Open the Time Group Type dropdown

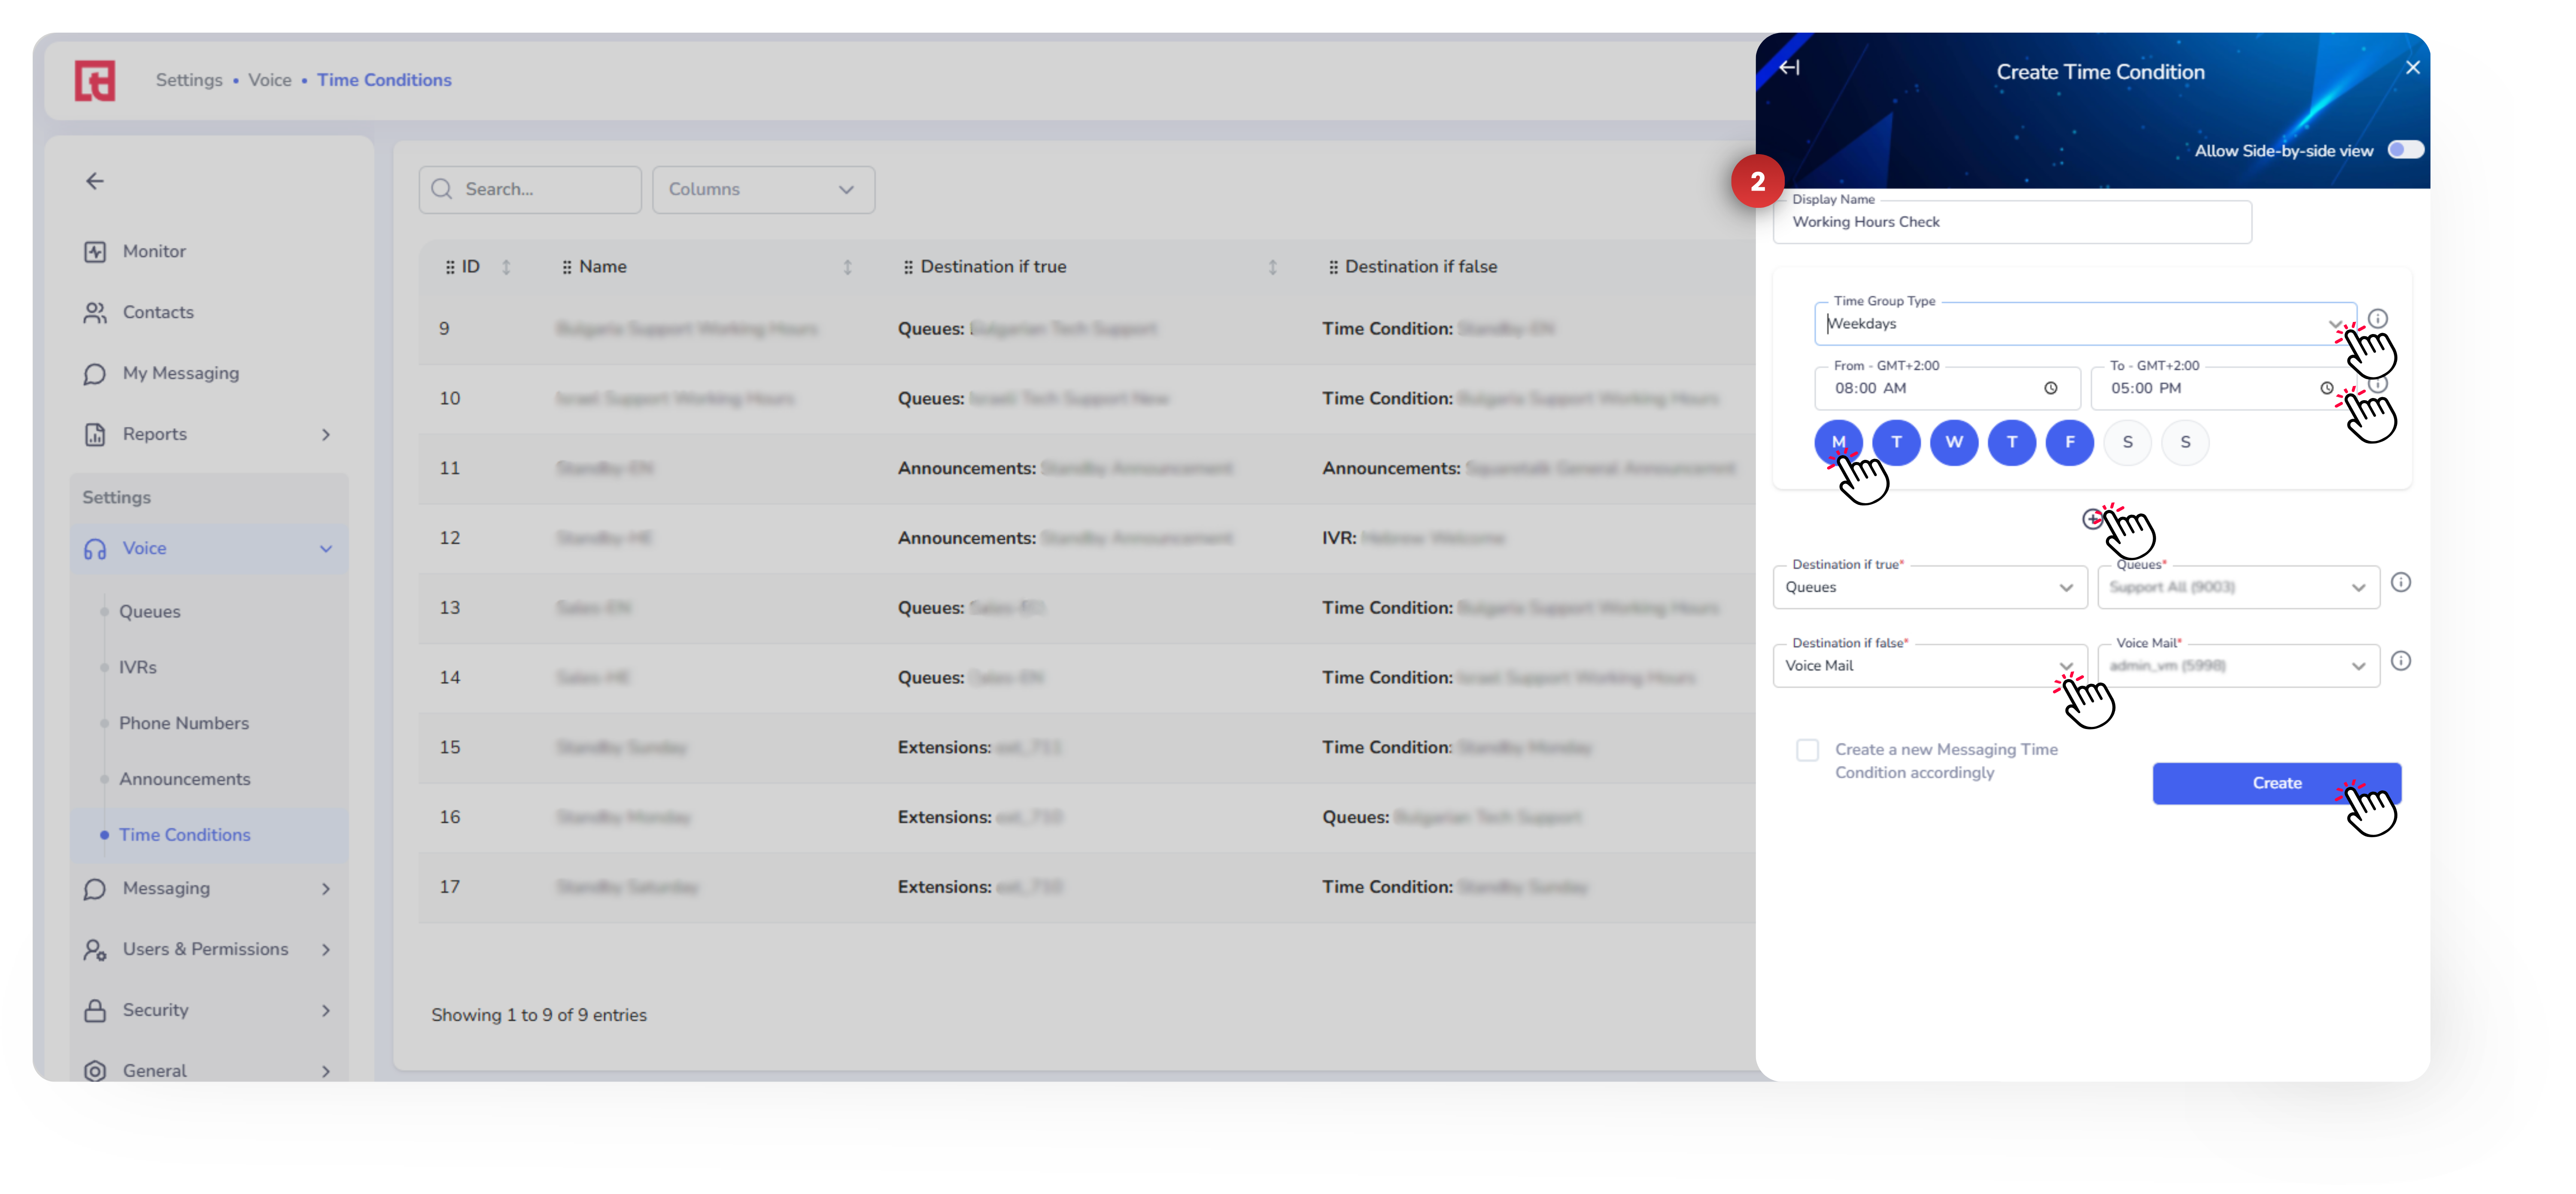click(2080, 324)
